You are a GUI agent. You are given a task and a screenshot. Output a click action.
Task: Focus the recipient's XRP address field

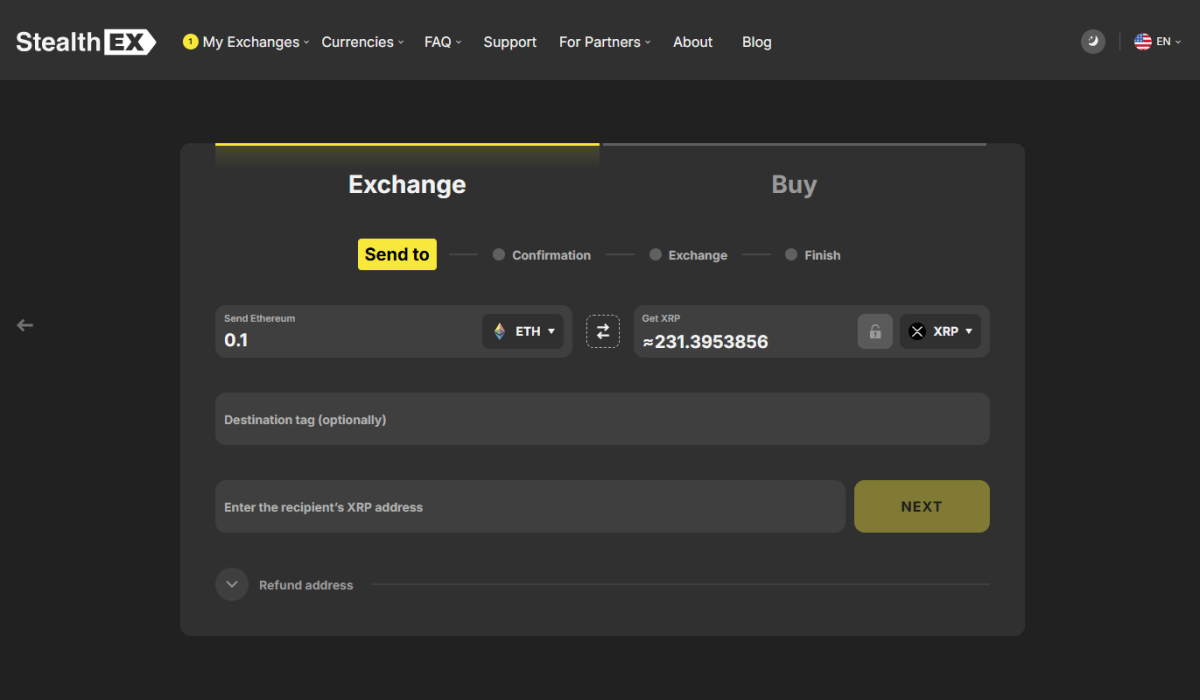530,507
